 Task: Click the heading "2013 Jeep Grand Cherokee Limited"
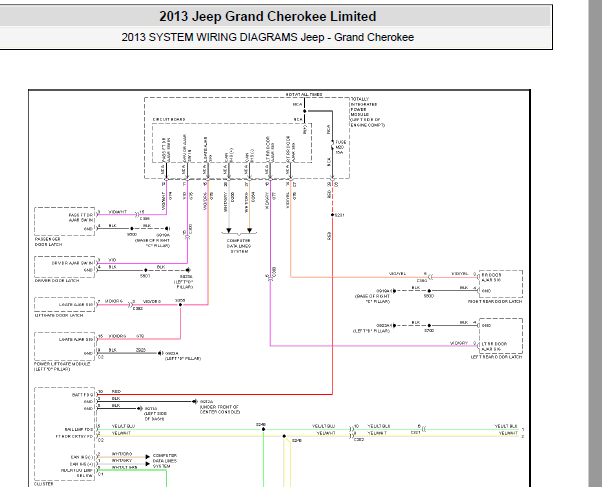click(268, 17)
